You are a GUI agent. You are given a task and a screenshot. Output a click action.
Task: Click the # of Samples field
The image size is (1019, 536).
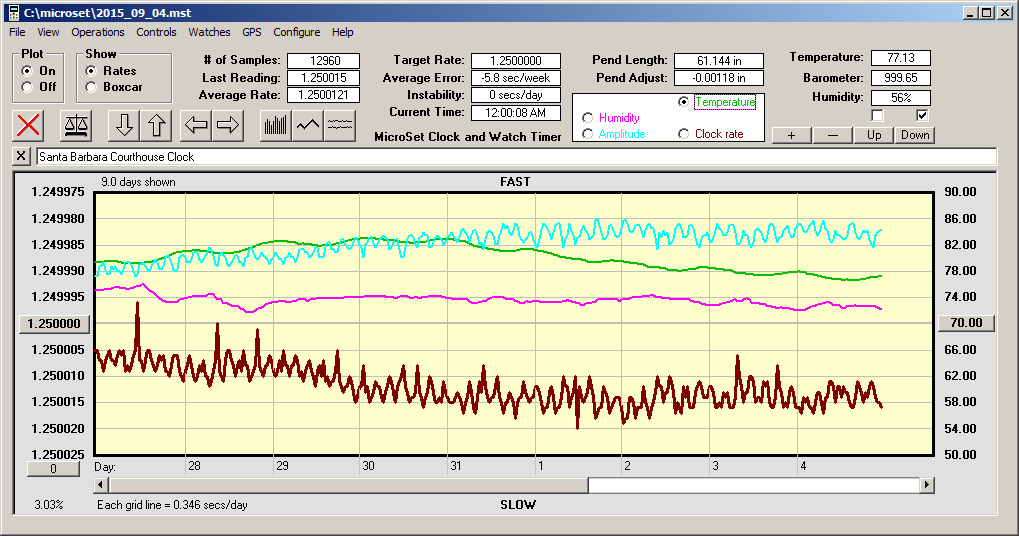pos(324,60)
